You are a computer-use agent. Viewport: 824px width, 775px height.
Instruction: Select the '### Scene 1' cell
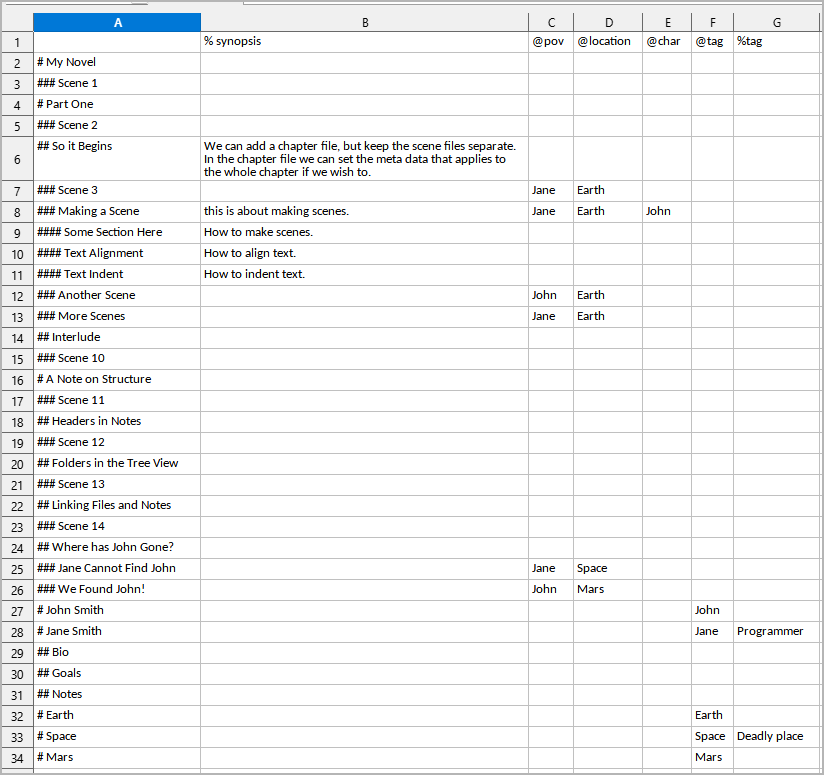[117, 84]
